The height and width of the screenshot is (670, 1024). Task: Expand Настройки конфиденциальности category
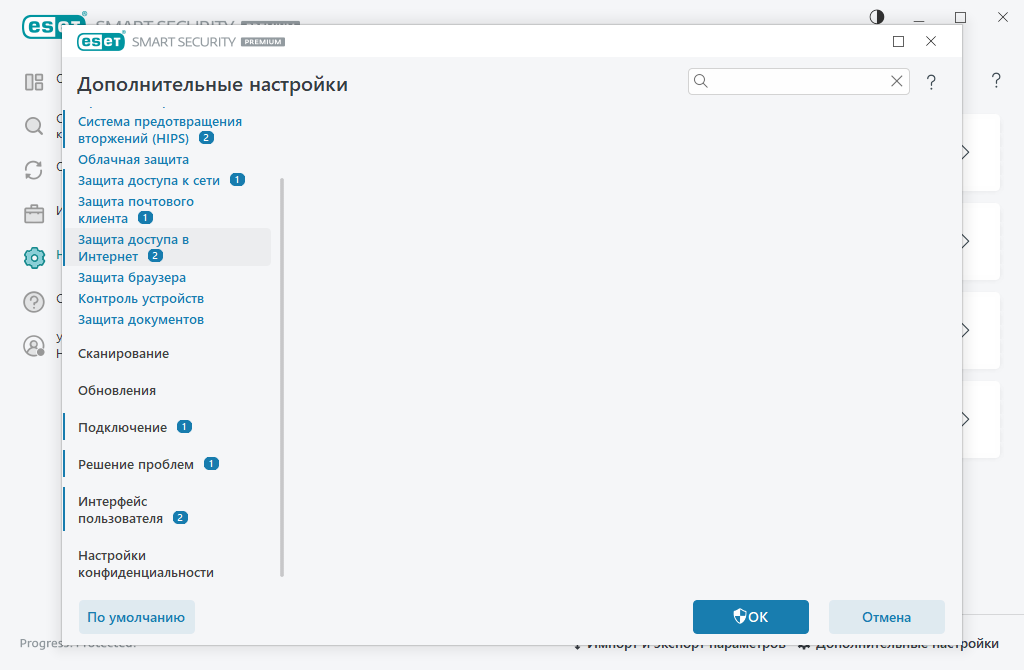[146, 564]
